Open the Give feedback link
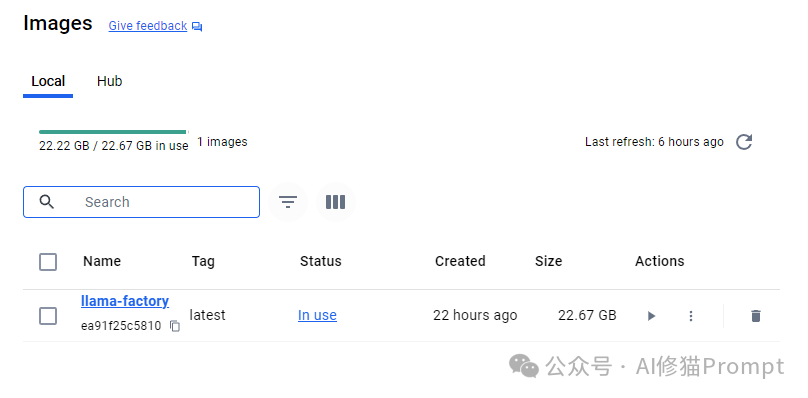The image size is (808, 398). pos(148,26)
